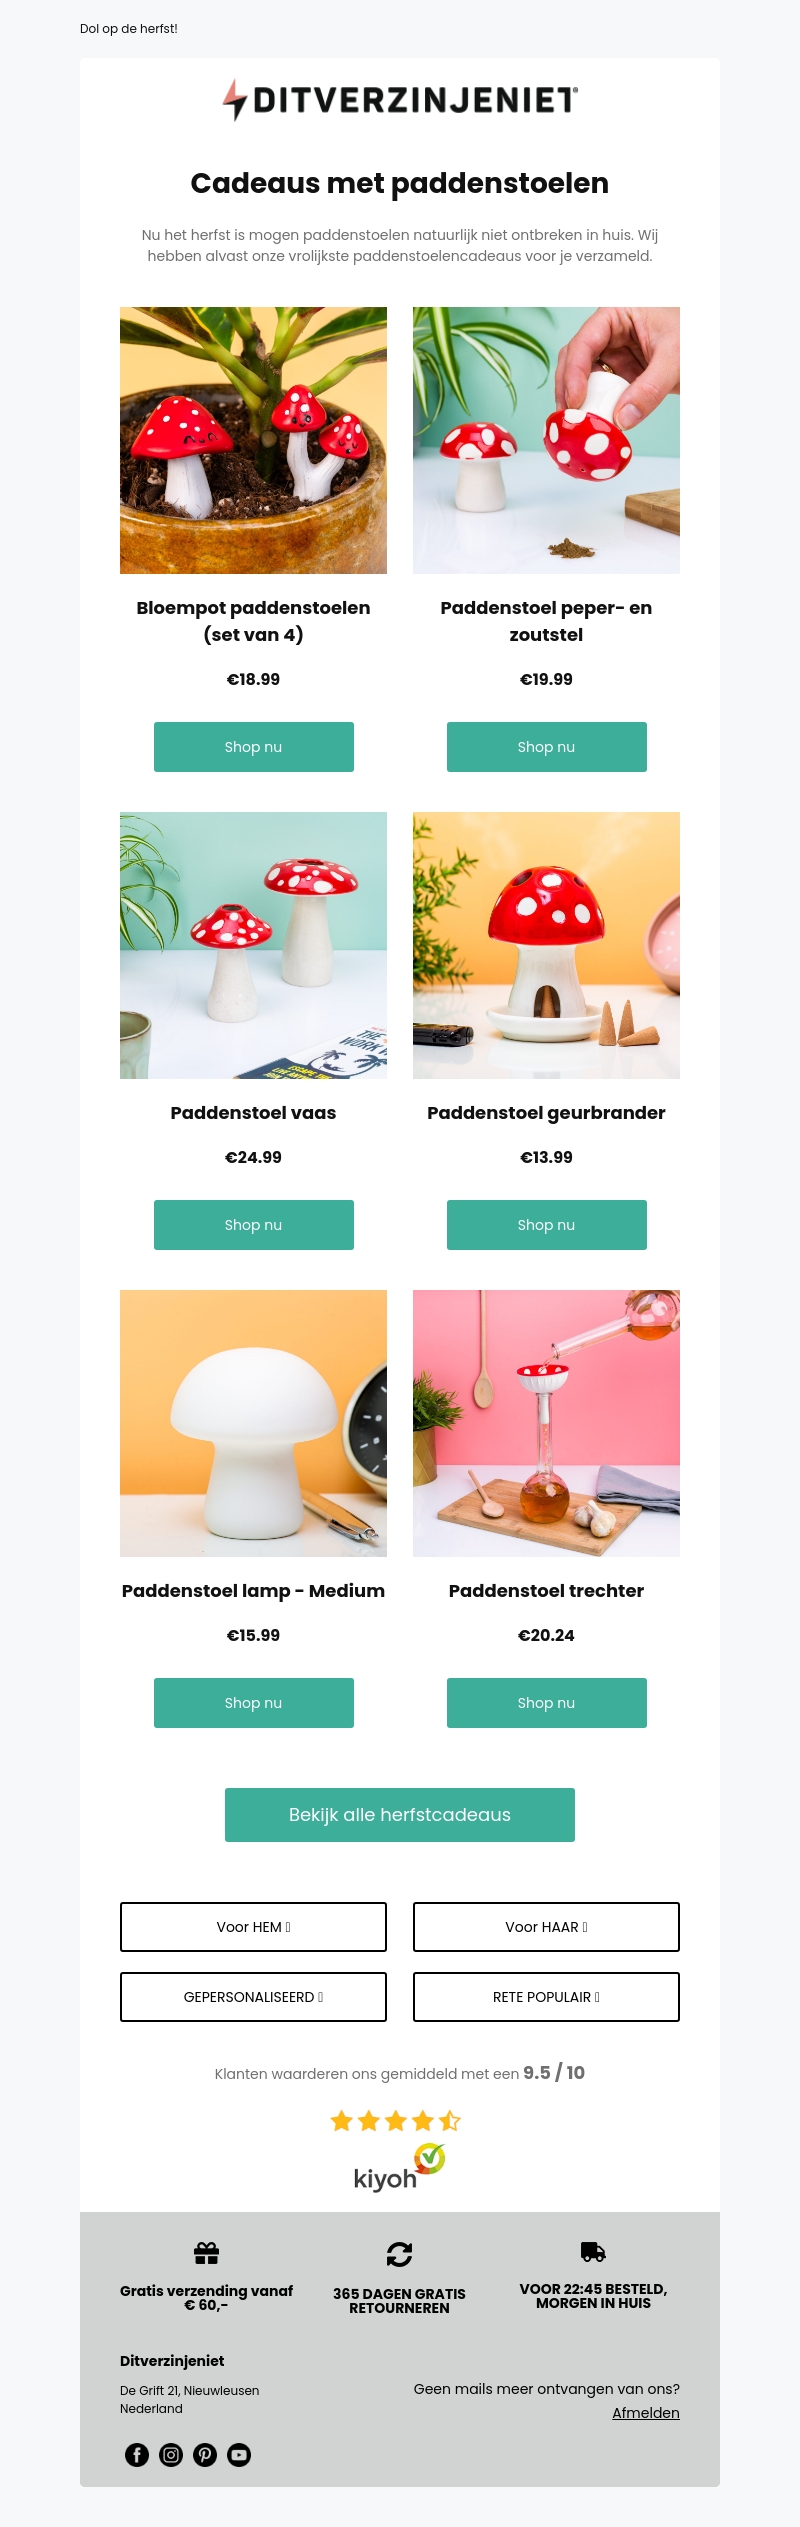
Task: Open the Instagram icon in footer
Action: point(171,2455)
